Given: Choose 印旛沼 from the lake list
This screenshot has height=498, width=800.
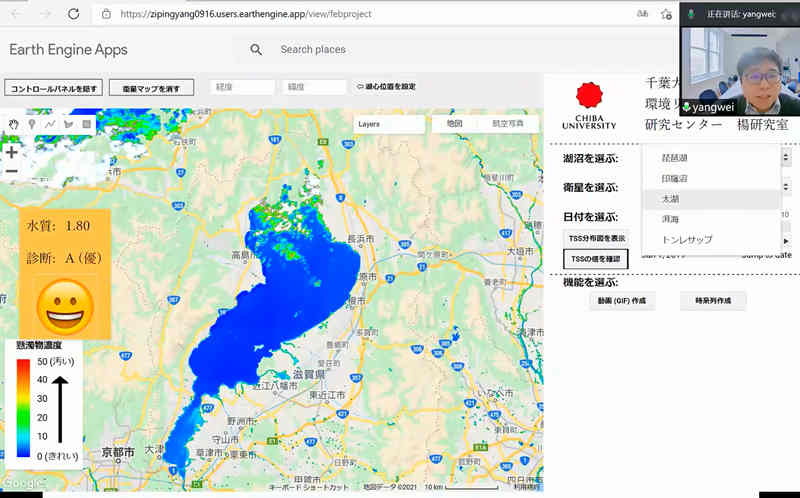Looking at the screenshot, I should [711, 179].
